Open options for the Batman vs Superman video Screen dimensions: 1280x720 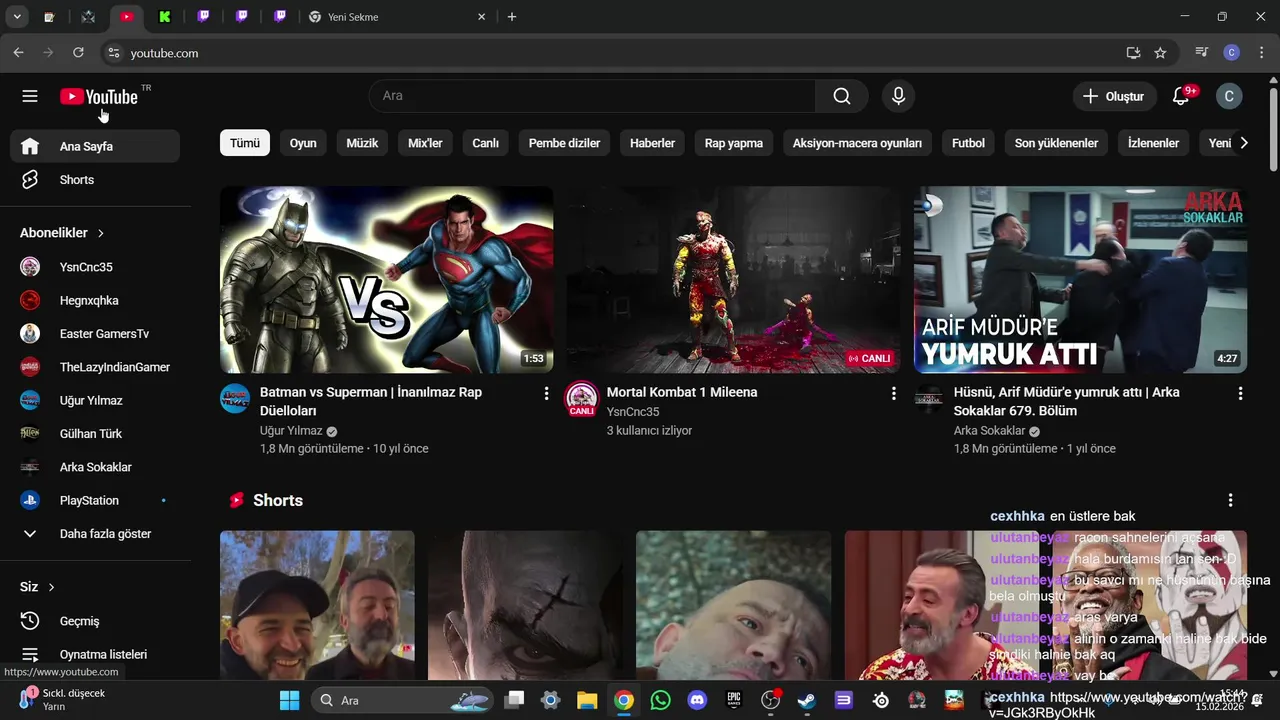pos(546,394)
